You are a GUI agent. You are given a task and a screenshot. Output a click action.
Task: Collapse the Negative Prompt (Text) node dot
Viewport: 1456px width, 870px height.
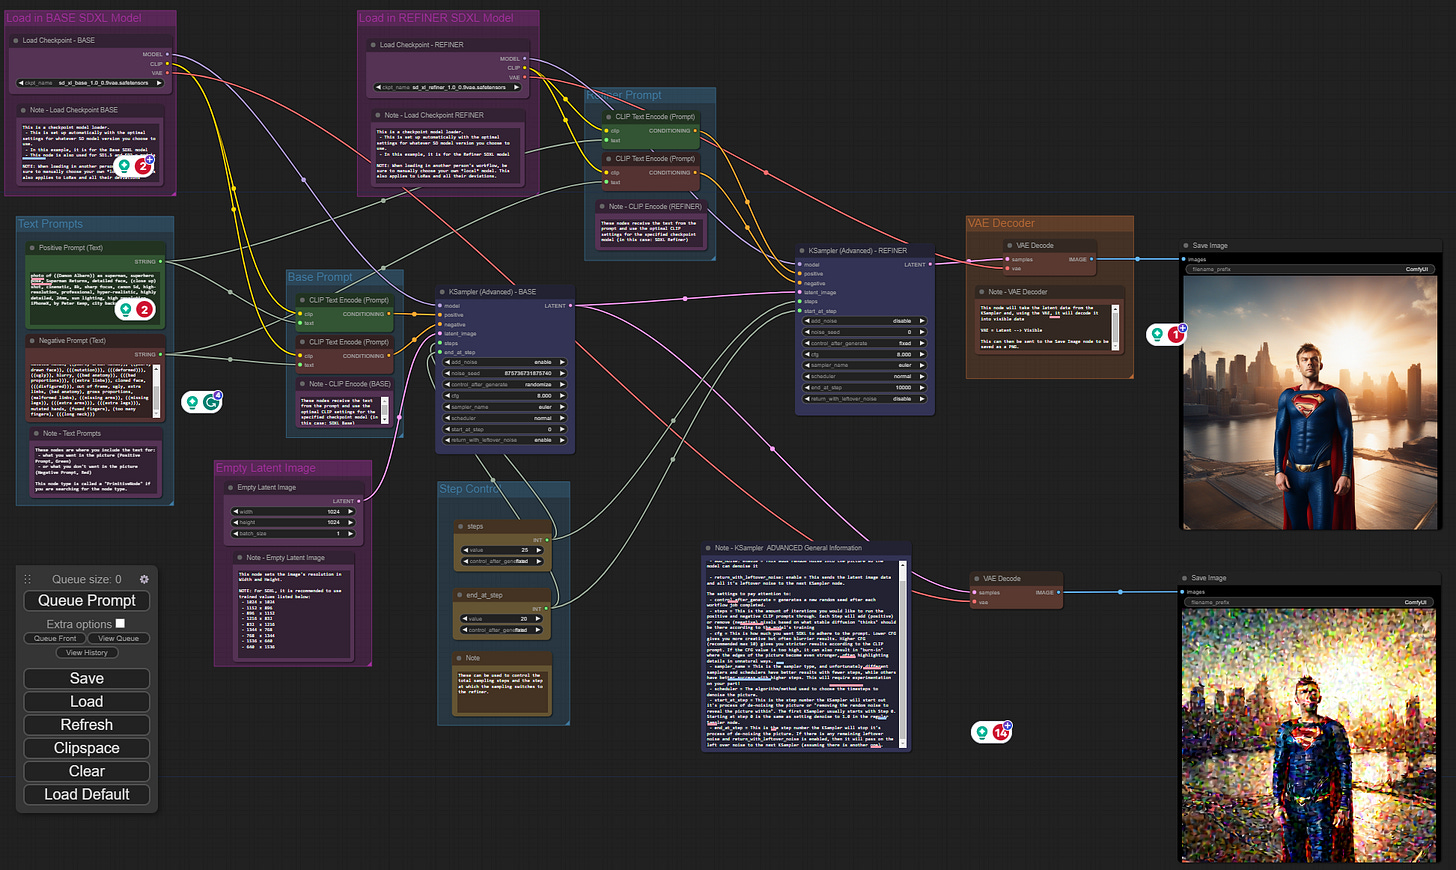[32, 341]
